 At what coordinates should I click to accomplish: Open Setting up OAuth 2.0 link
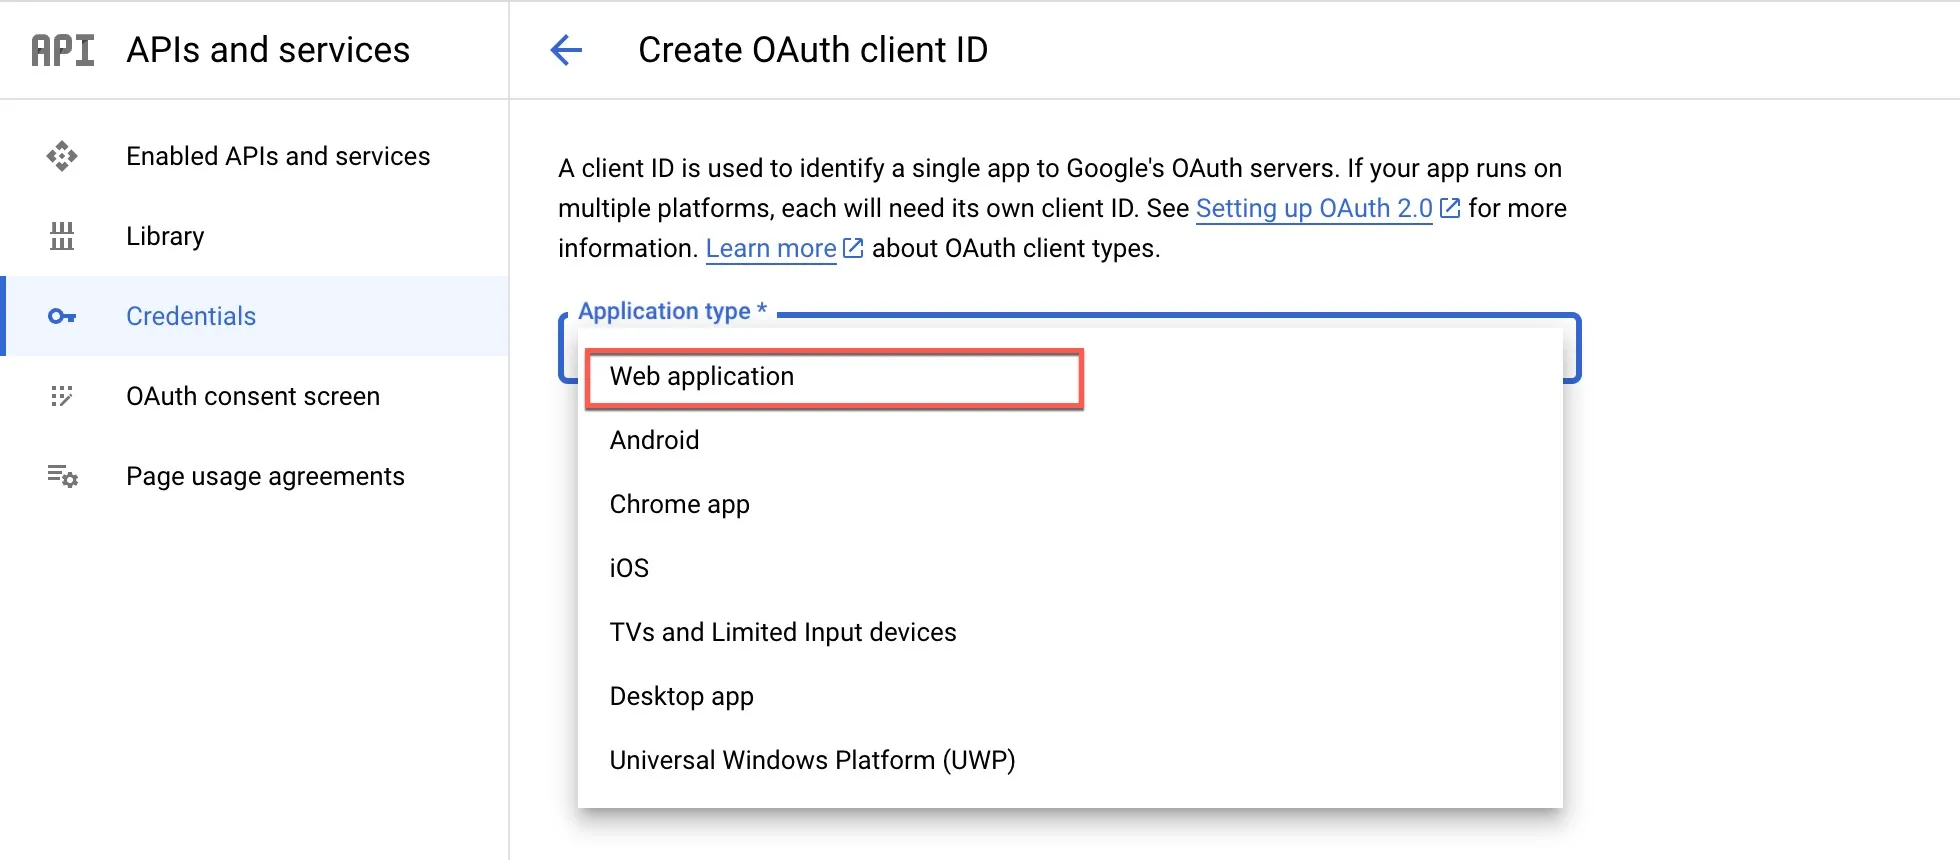(1314, 208)
